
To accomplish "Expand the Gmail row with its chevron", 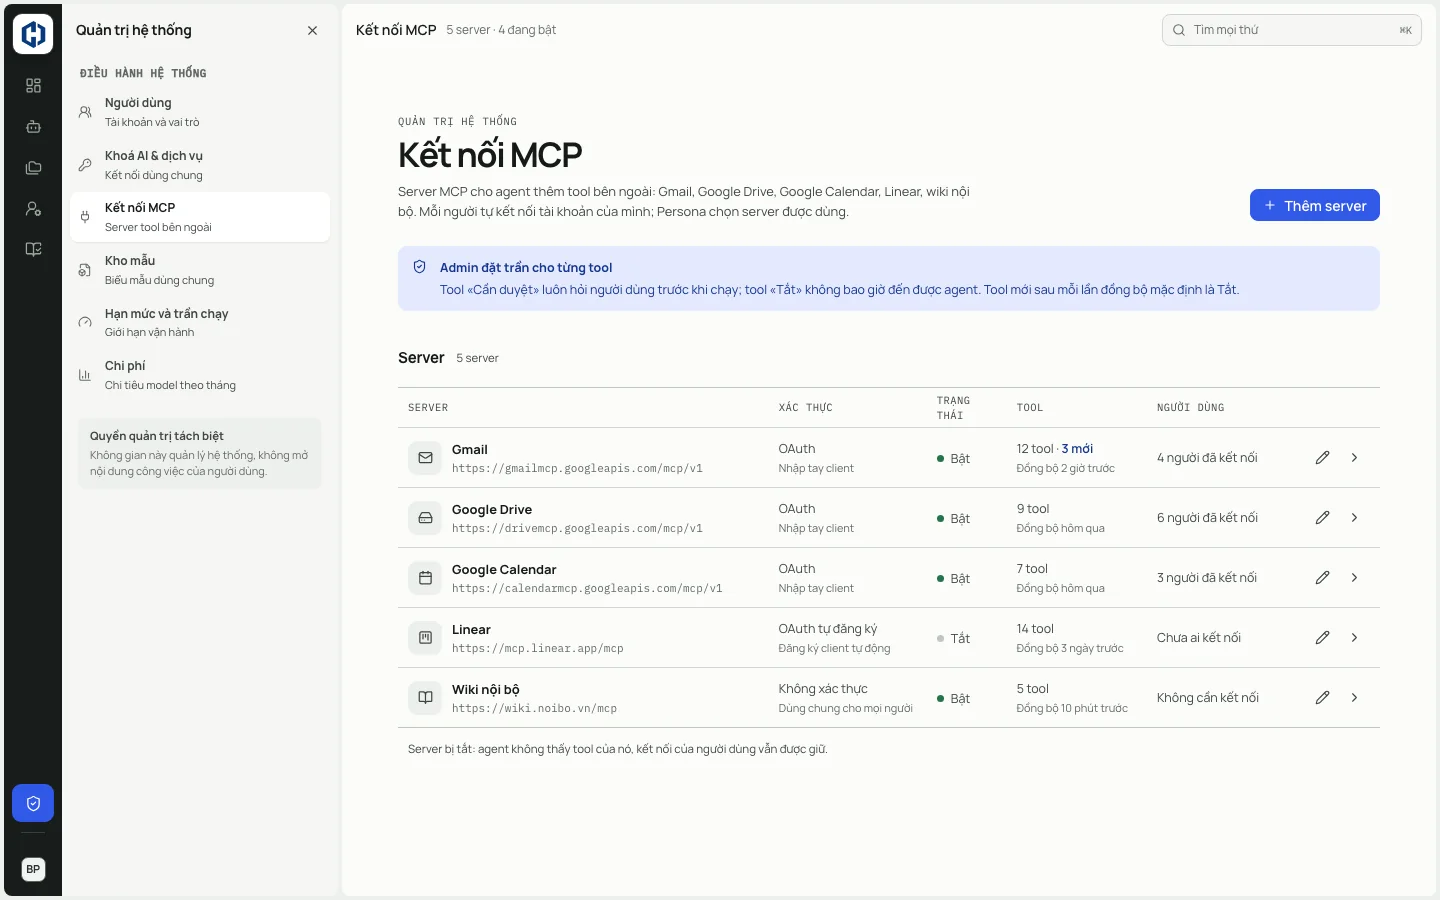I will (x=1355, y=458).
